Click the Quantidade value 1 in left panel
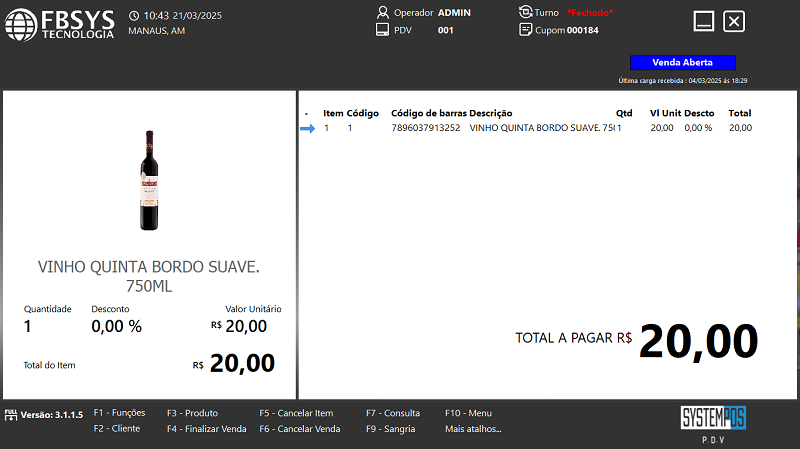This screenshot has height=449, width=800. 28,327
